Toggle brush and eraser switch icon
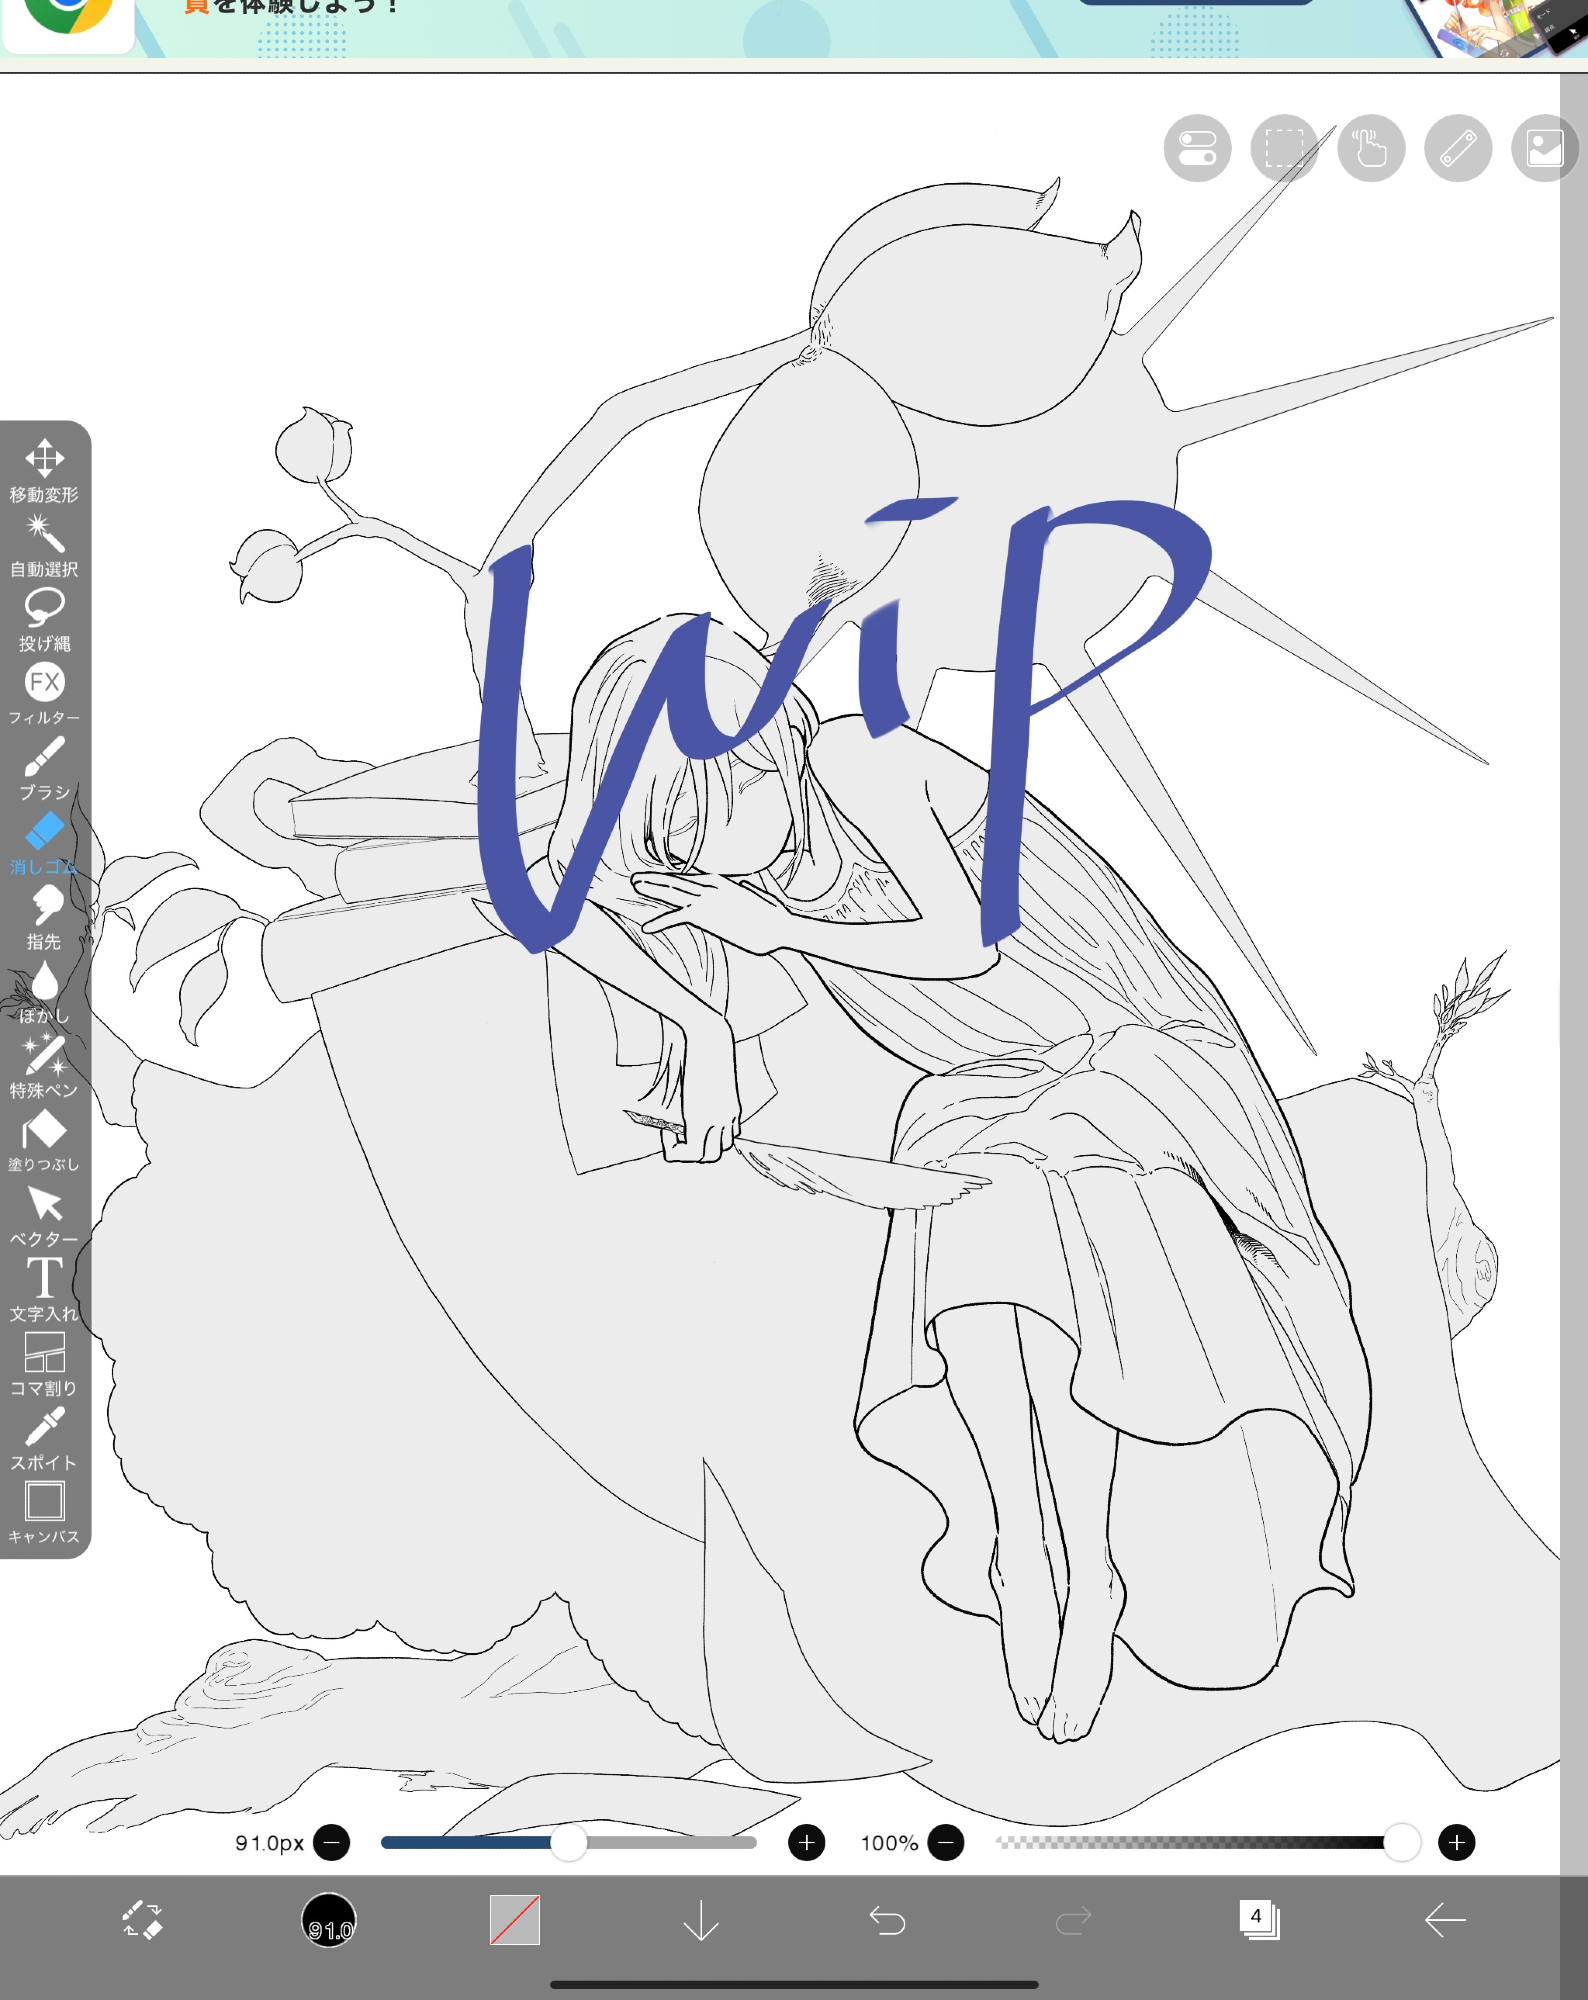 coord(142,1920)
